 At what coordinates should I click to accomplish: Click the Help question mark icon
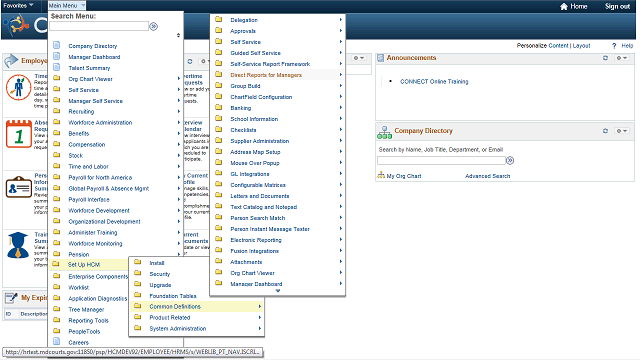pyautogui.click(x=614, y=46)
